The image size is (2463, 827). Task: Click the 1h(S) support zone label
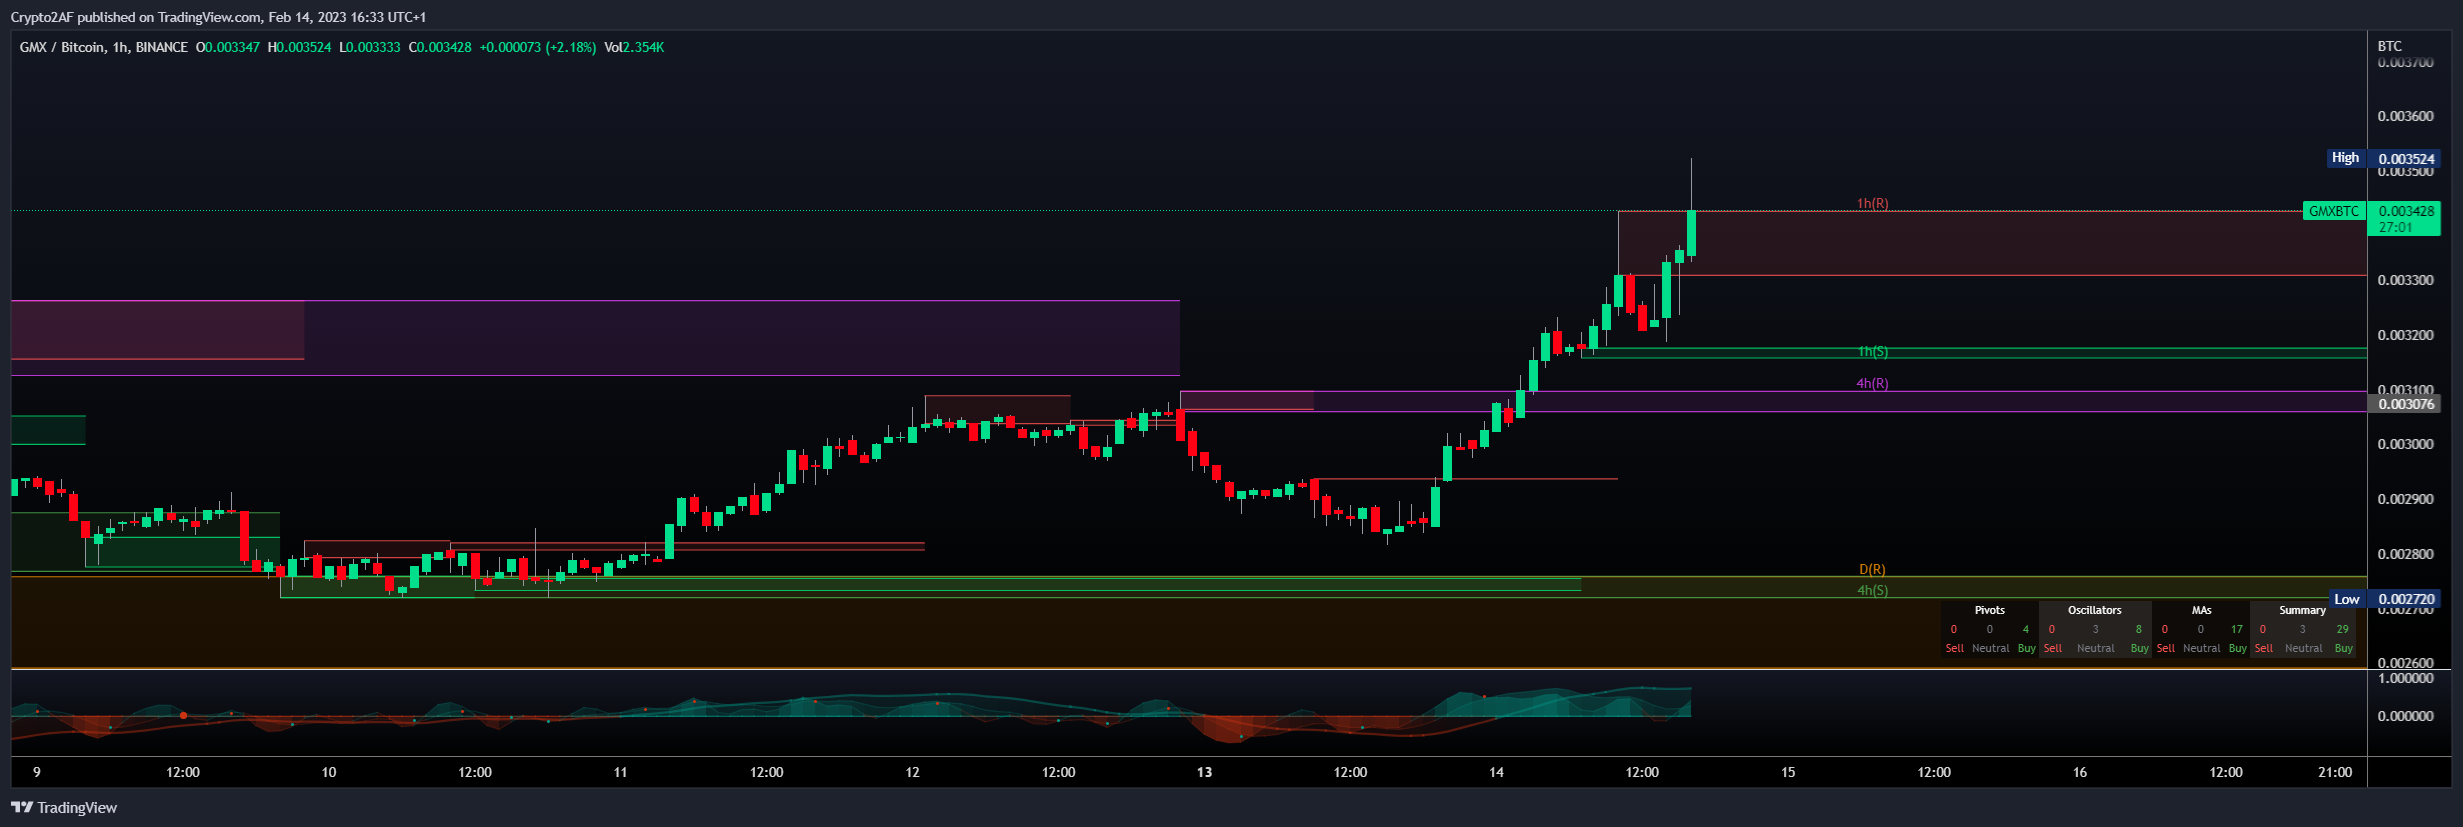[x=1872, y=351]
